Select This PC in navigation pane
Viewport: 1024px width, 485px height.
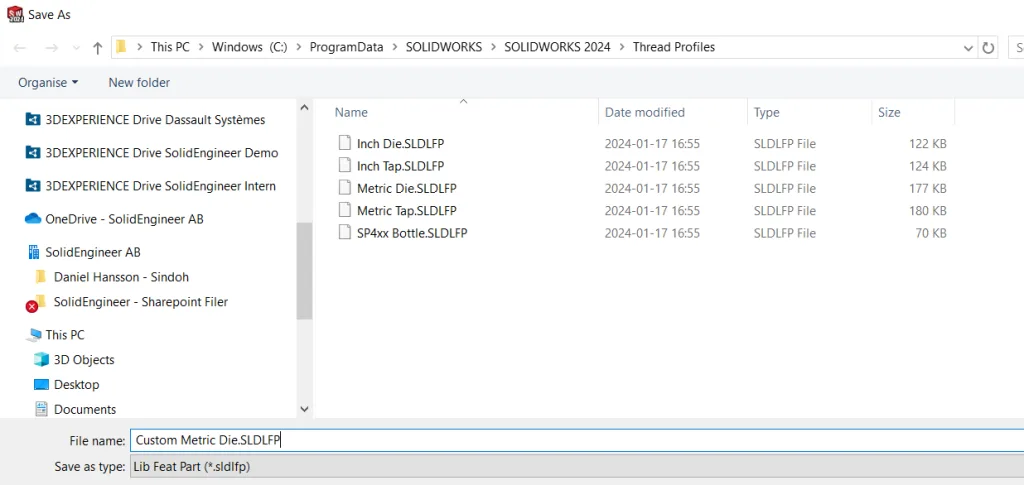pos(65,335)
